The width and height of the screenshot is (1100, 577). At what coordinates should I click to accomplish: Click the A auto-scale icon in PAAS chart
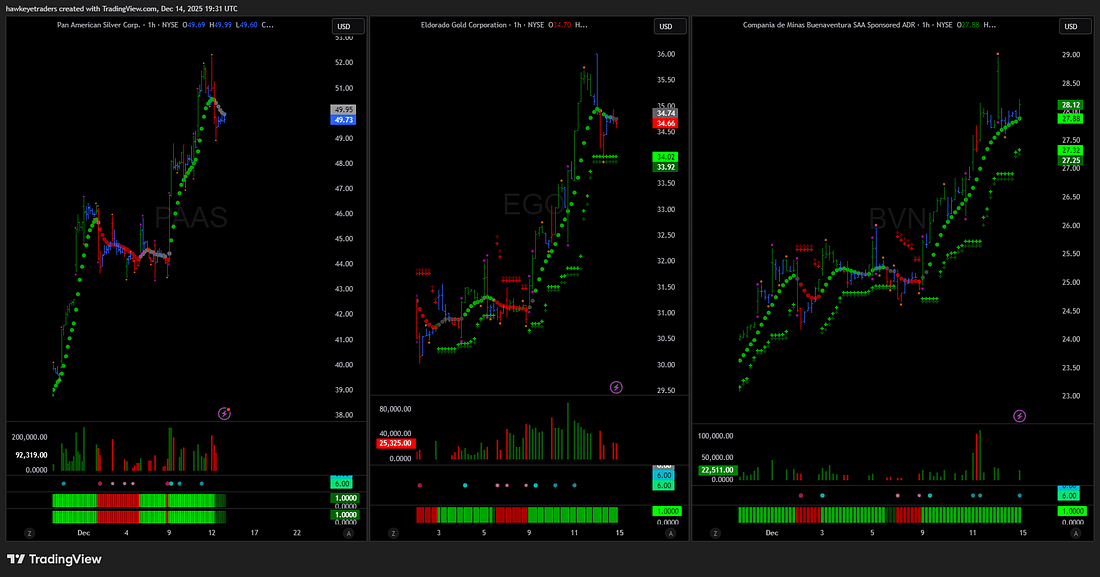click(349, 533)
